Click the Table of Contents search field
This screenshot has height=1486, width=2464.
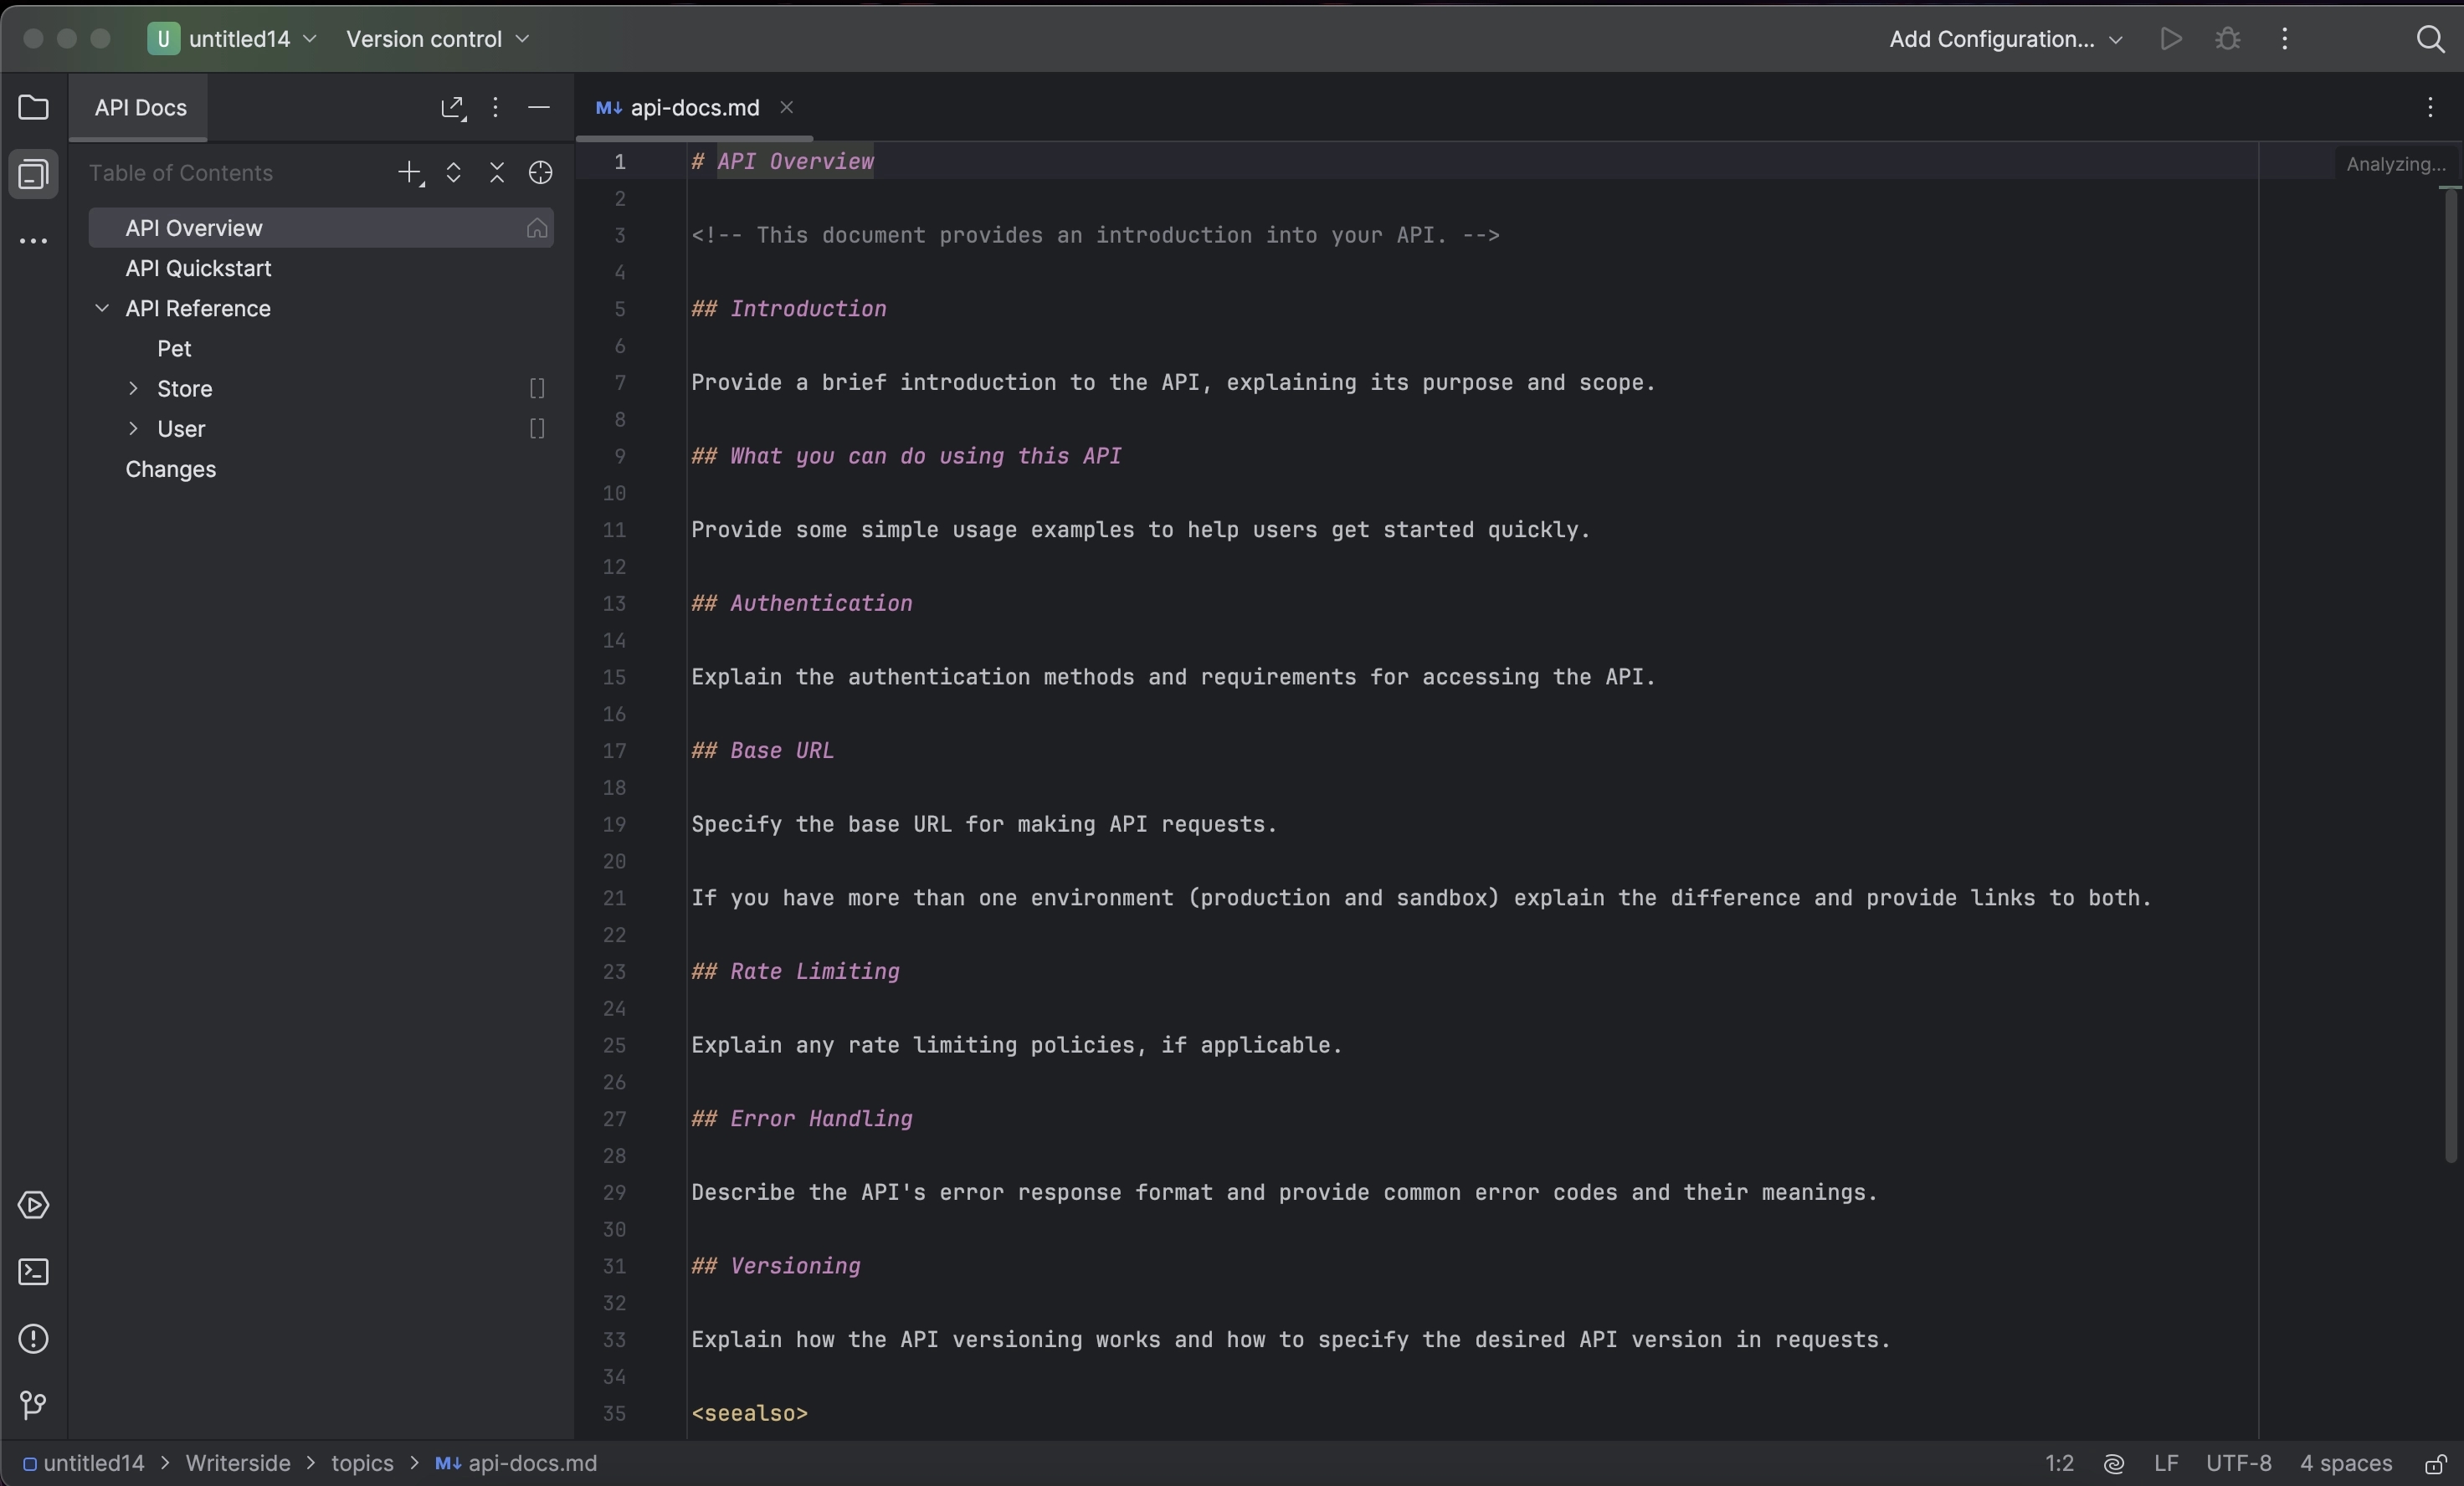[181, 173]
